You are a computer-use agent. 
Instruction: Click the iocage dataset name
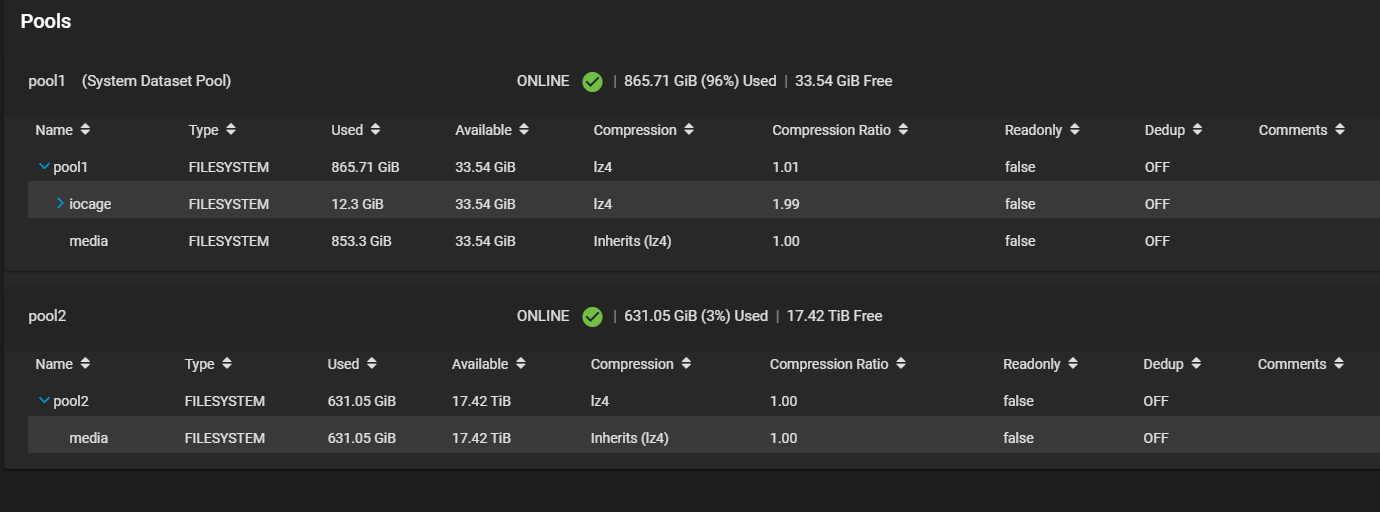90,204
